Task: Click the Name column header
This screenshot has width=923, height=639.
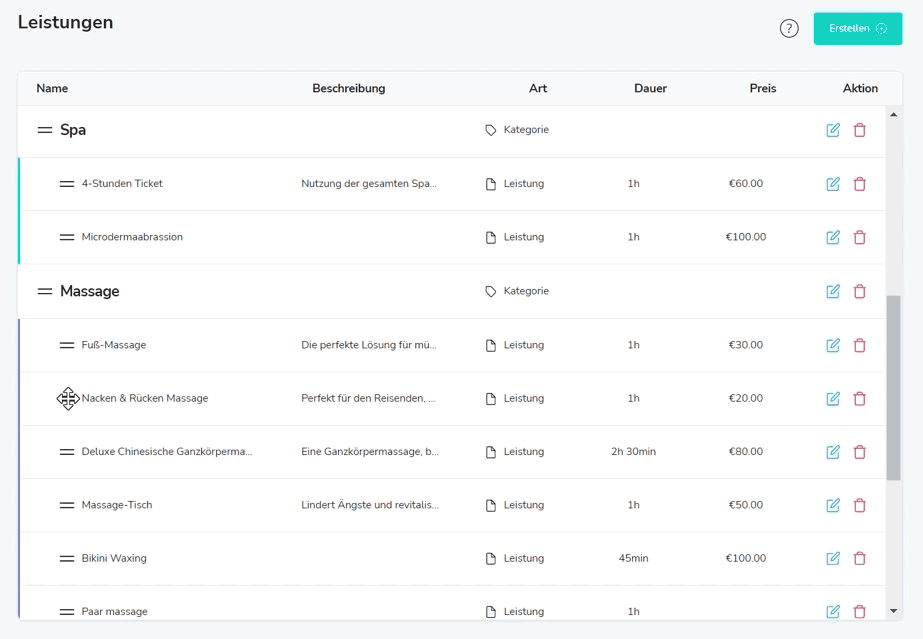Action: coord(52,88)
